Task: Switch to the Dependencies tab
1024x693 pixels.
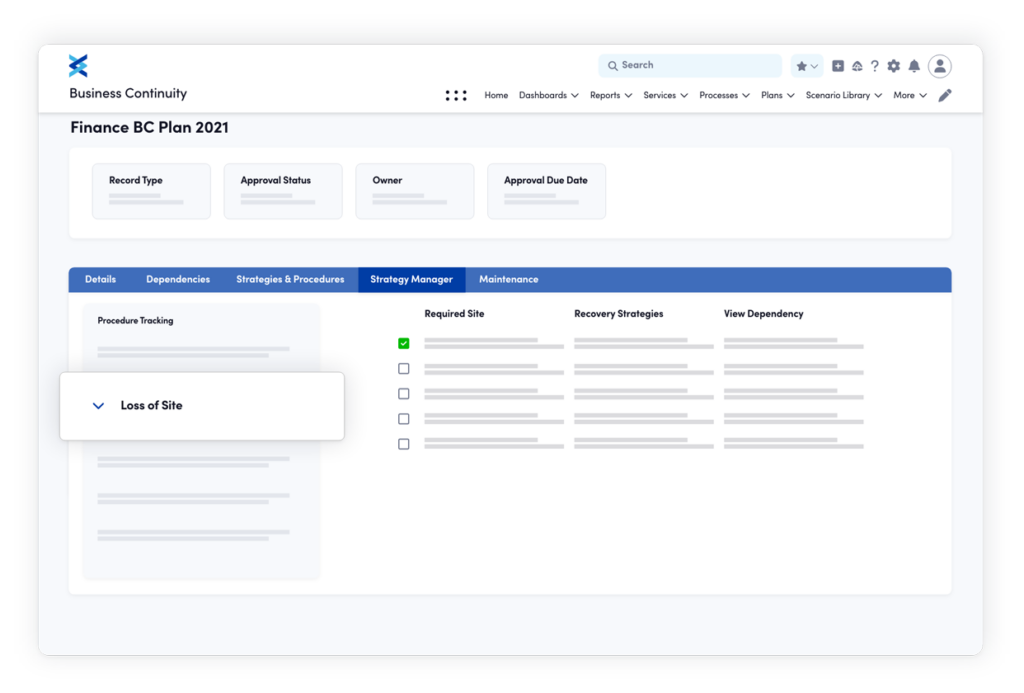Action: tap(178, 279)
